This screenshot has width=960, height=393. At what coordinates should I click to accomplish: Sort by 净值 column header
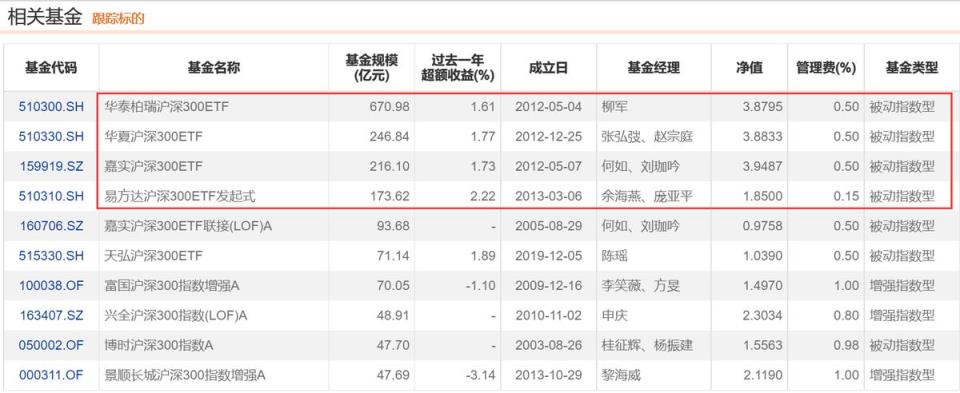[749, 68]
